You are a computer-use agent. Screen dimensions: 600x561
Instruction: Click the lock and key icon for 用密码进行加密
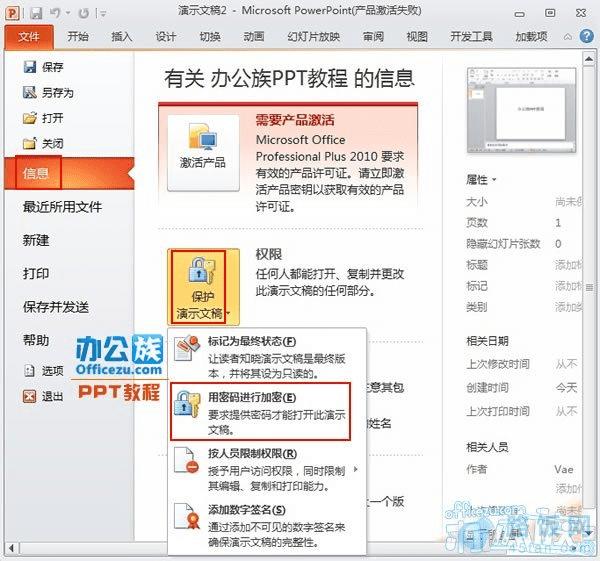[x=187, y=404]
